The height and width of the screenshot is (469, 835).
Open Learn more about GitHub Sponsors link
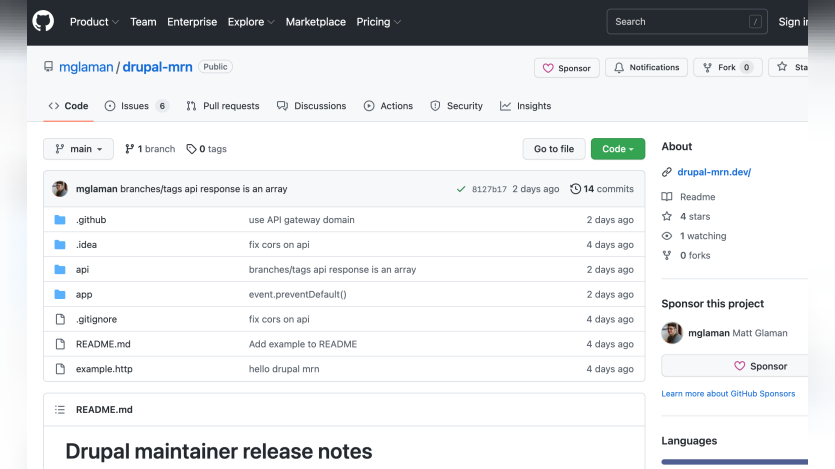(x=728, y=393)
